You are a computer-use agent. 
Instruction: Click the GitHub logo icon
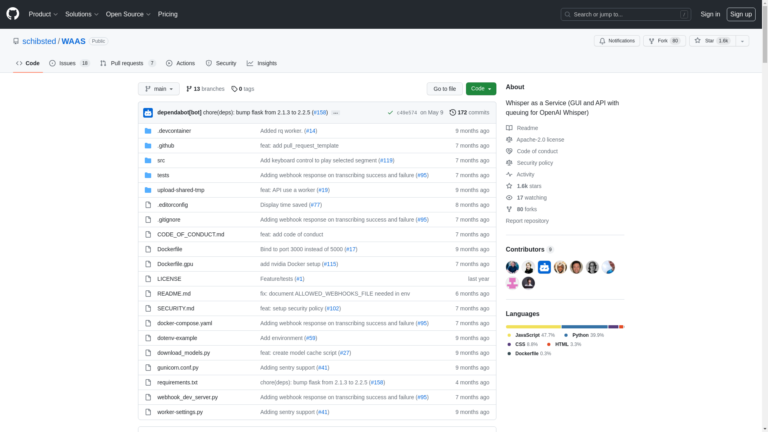14,14
